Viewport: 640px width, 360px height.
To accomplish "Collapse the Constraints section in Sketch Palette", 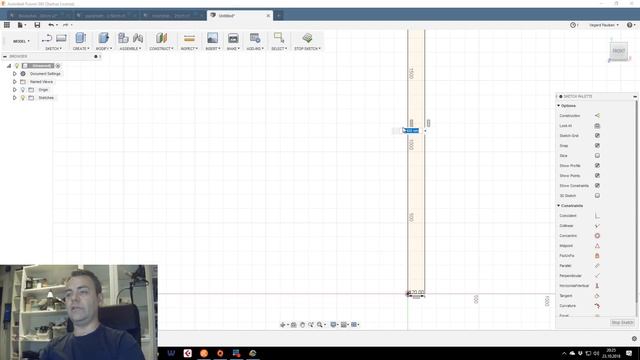I will click(559, 206).
